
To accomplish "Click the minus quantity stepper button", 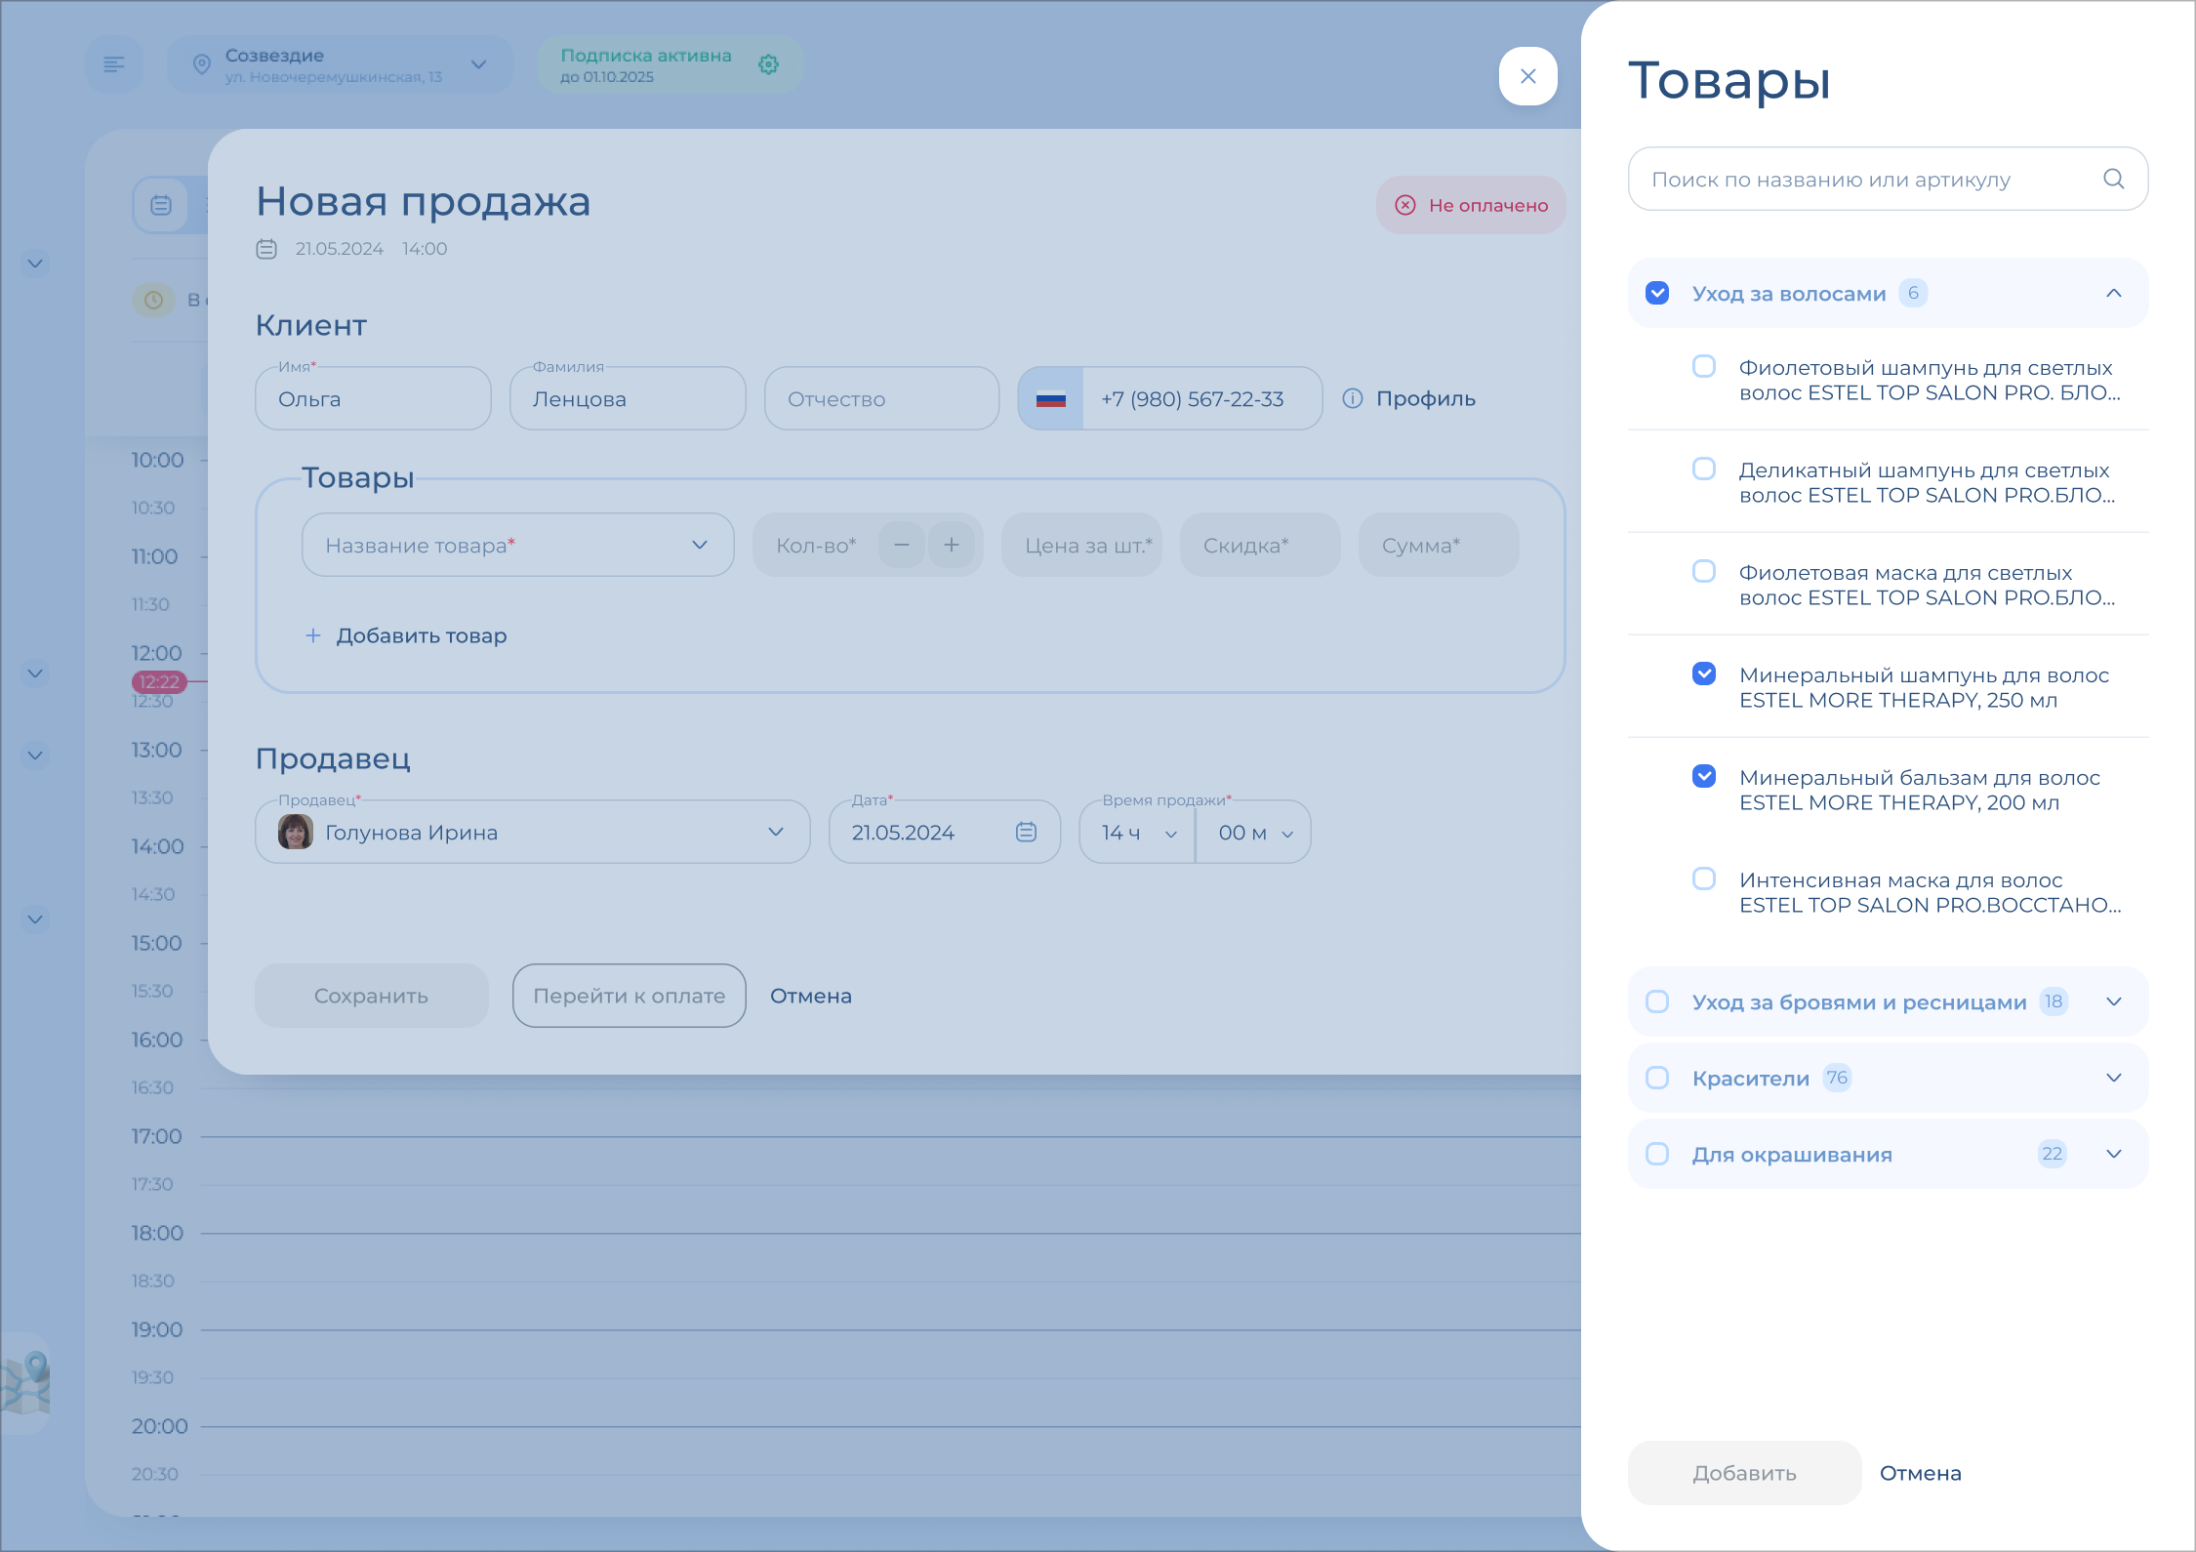I will pos(901,545).
